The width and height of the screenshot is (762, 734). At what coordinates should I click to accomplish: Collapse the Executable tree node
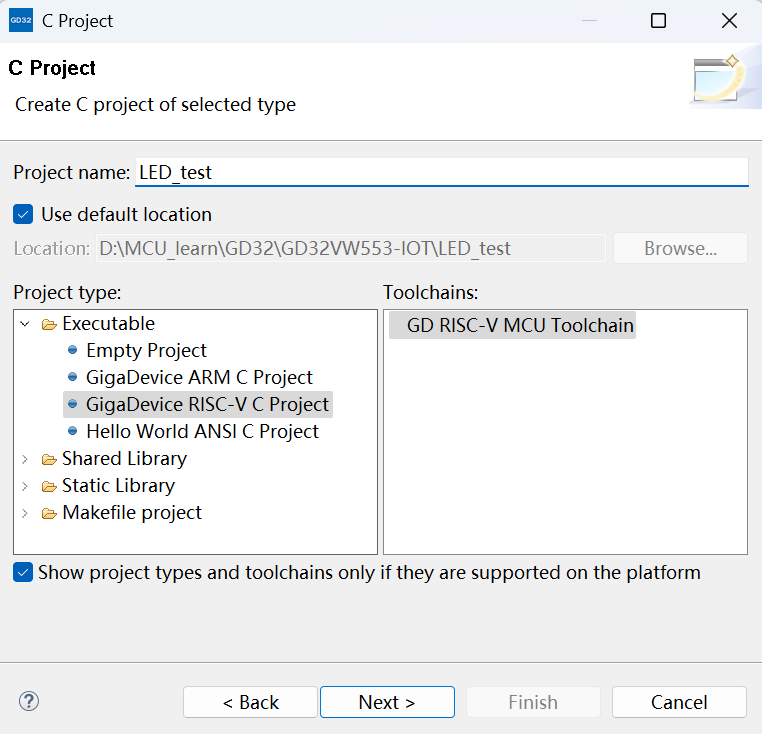pyautogui.click(x=25, y=324)
